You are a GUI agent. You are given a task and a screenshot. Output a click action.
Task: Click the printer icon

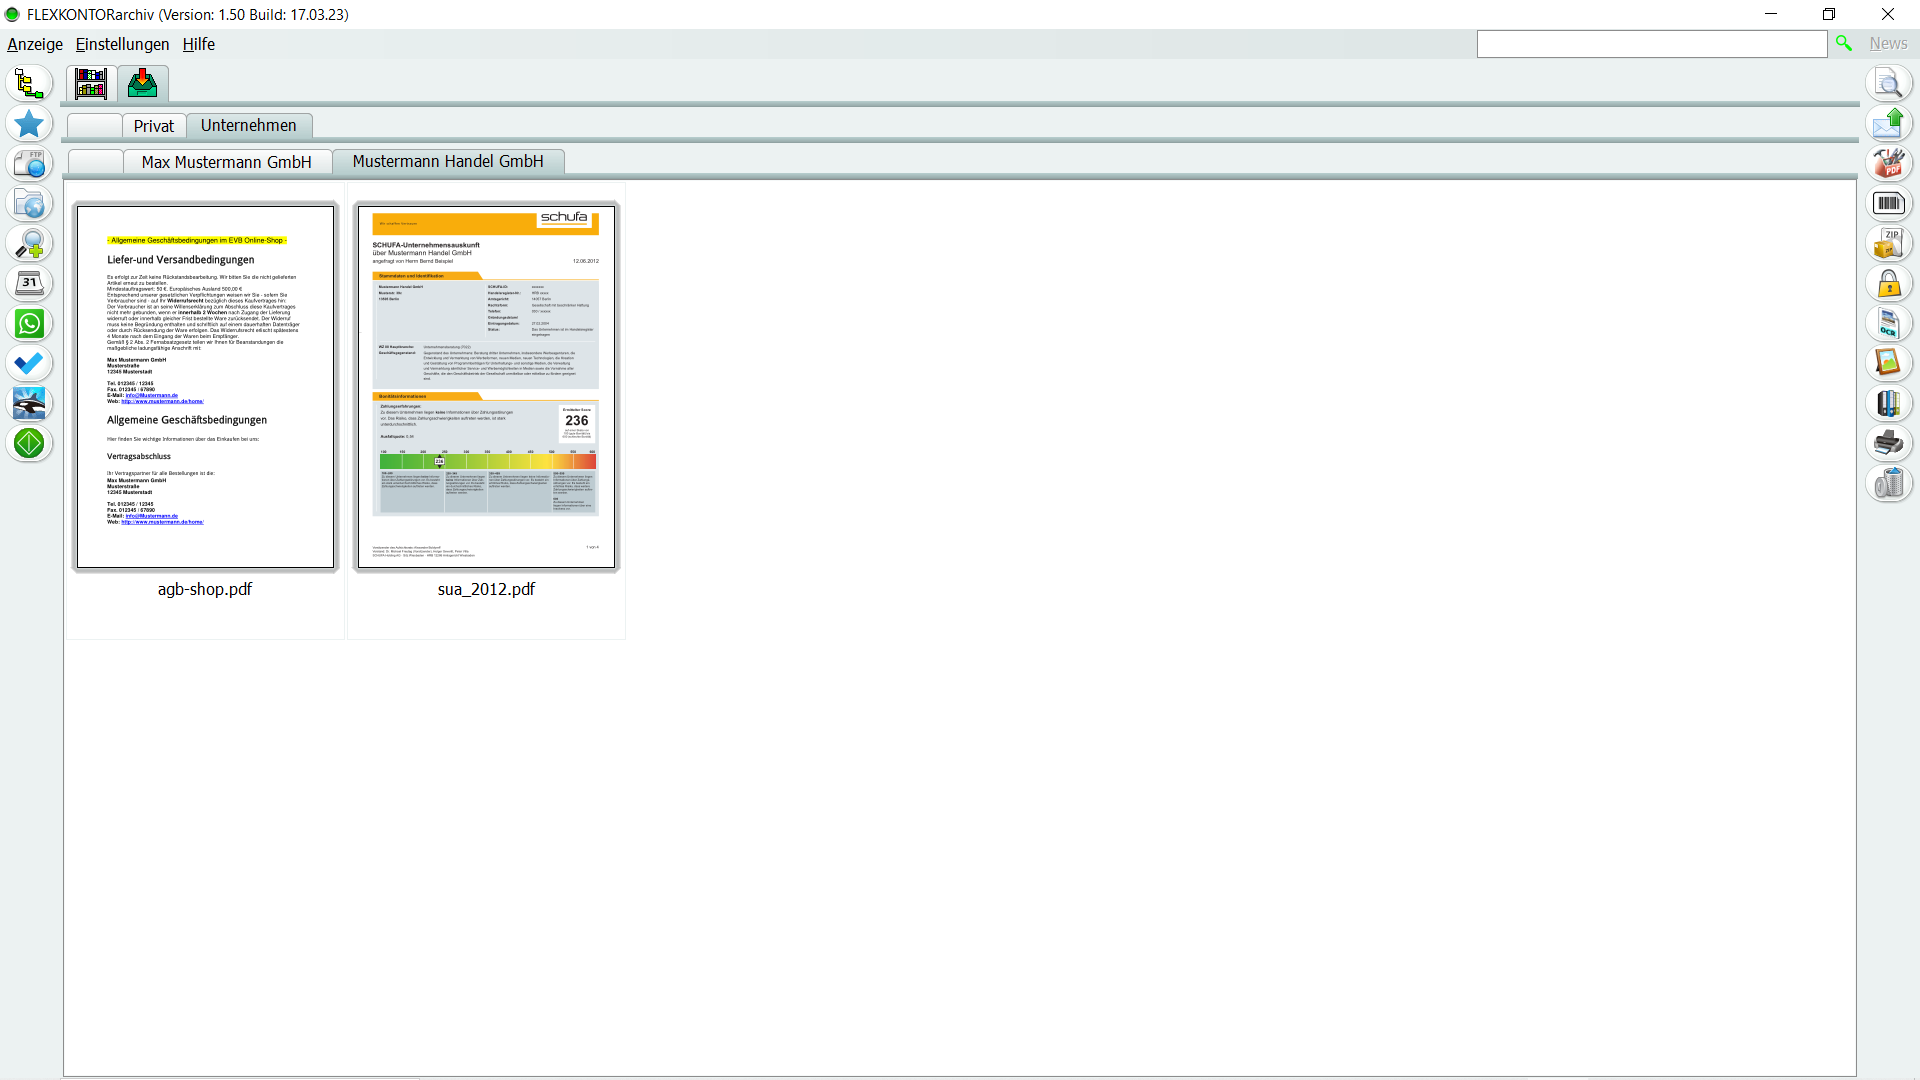[x=1888, y=443]
